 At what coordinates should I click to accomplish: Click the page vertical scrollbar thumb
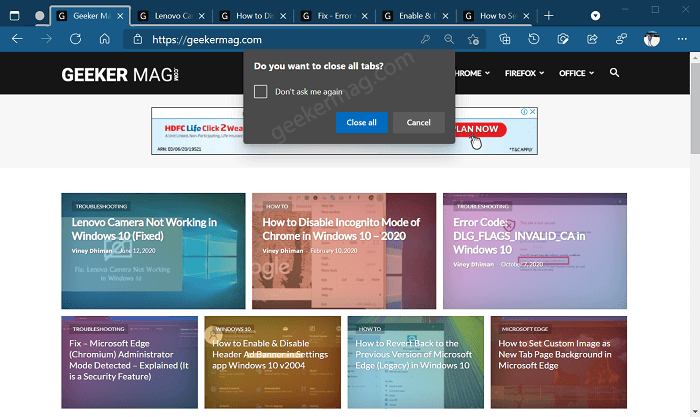click(x=695, y=108)
